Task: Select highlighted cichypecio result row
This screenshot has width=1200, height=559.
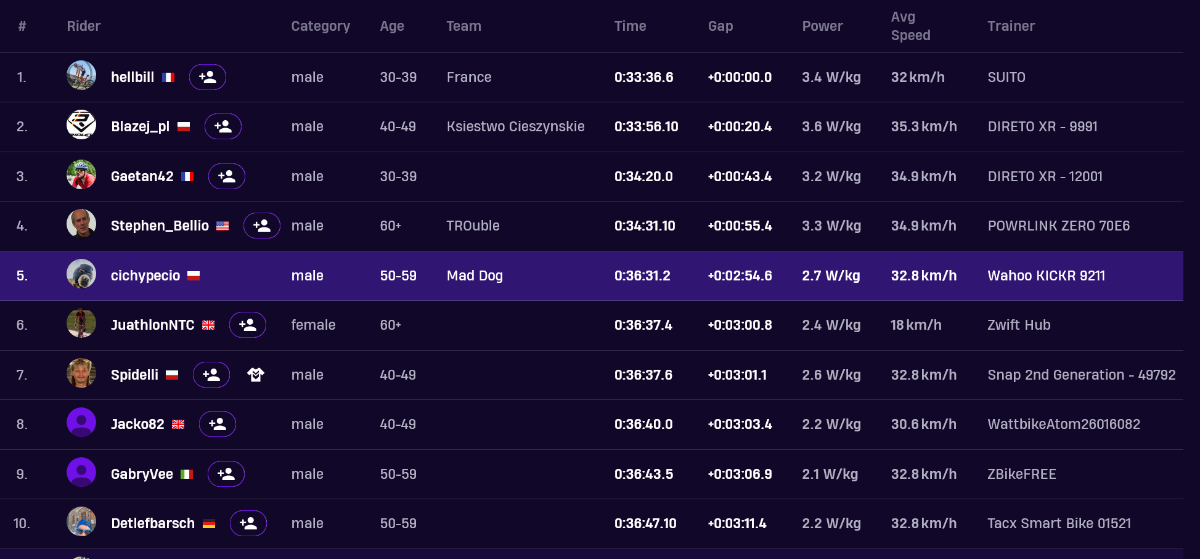Action: 591,275
